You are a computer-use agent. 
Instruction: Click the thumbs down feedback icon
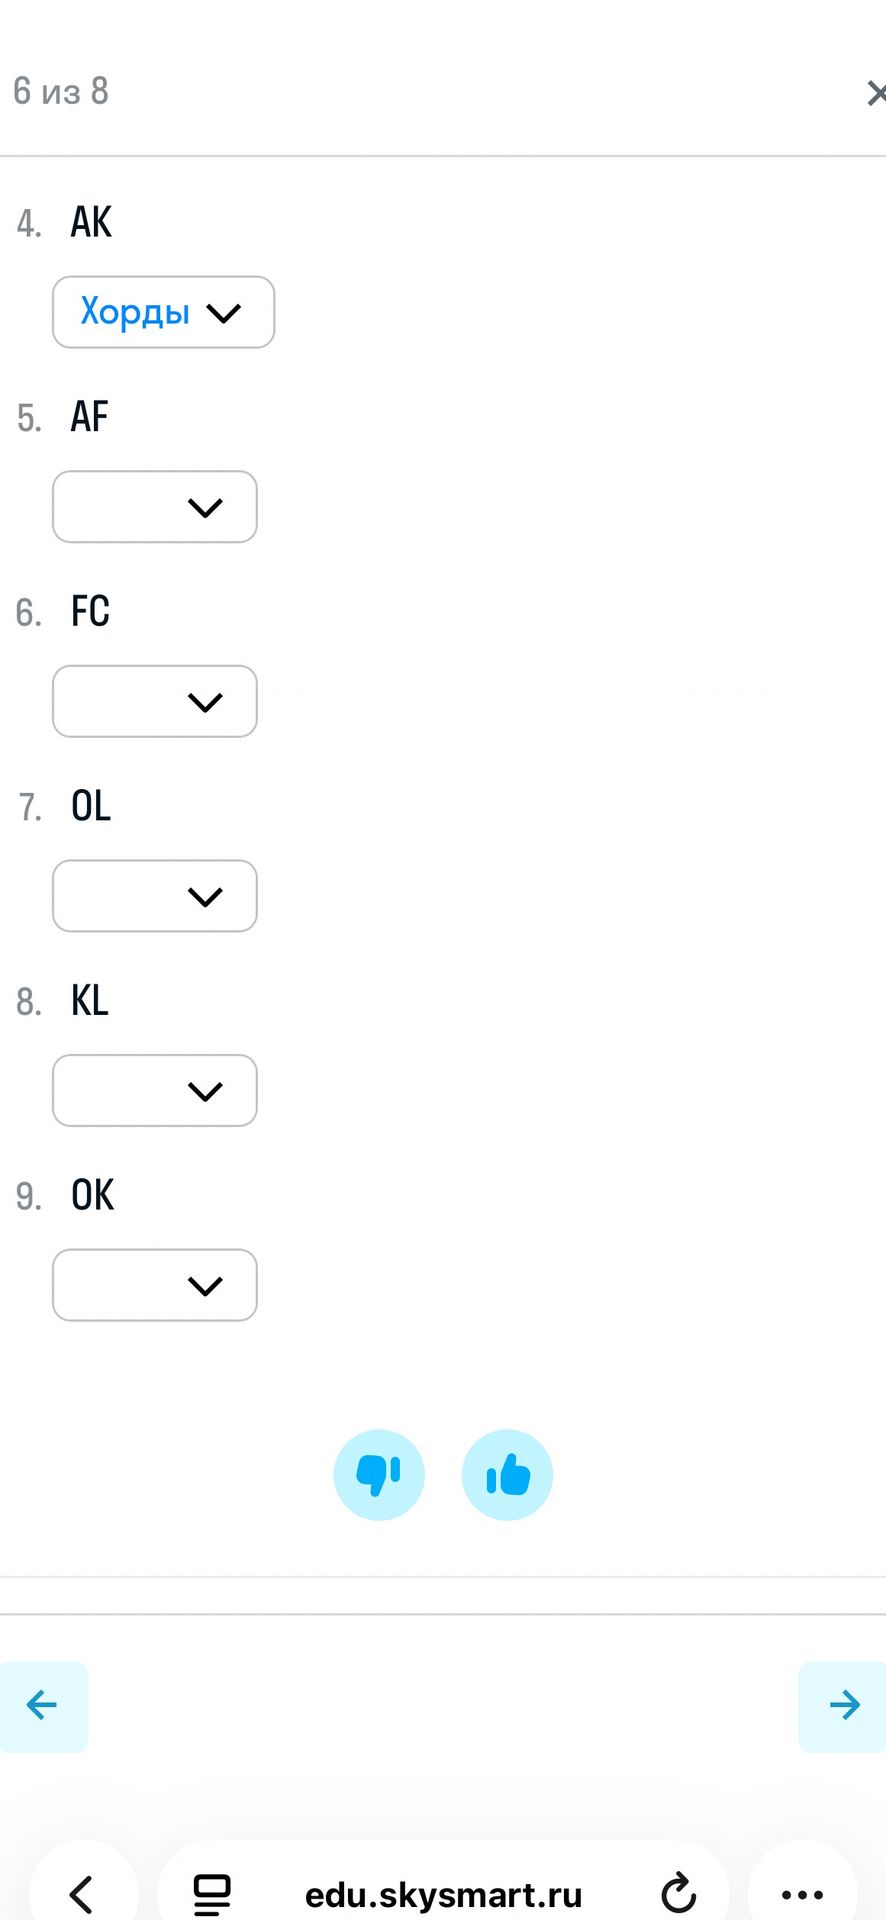379,1475
